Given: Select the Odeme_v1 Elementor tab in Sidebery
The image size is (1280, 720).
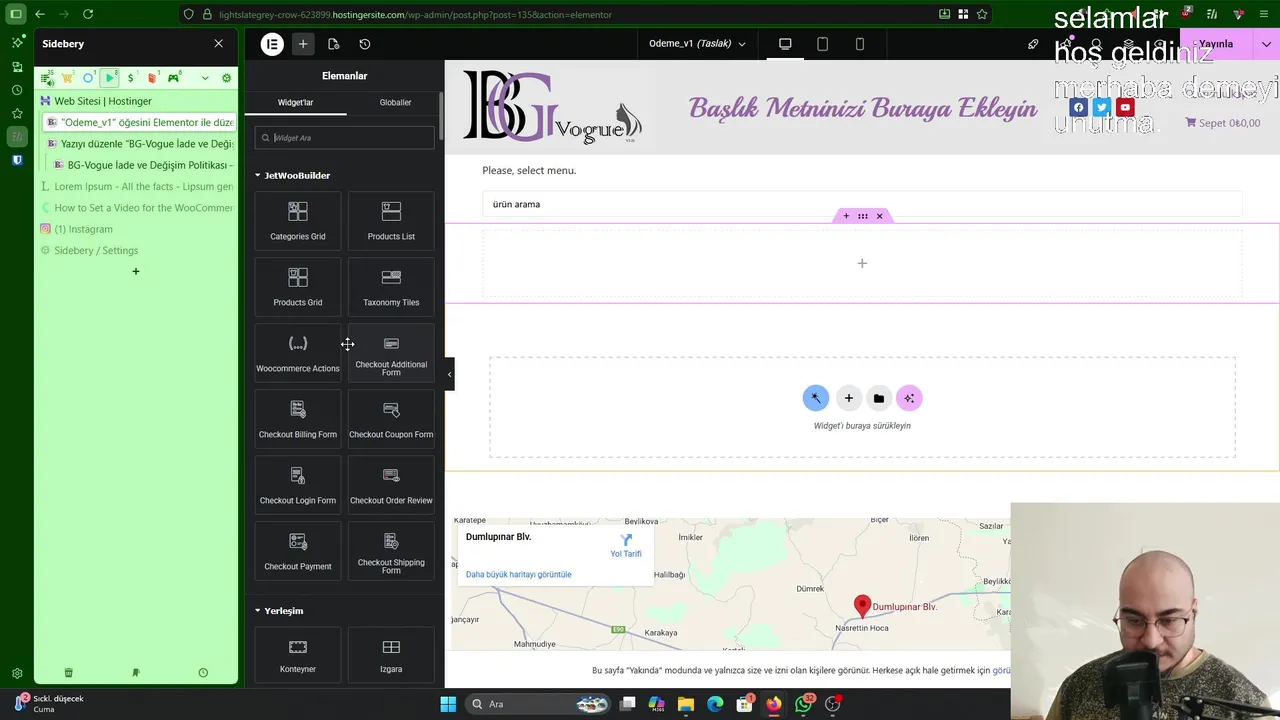Looking at the screenshot, I should (x=140, y=122).
